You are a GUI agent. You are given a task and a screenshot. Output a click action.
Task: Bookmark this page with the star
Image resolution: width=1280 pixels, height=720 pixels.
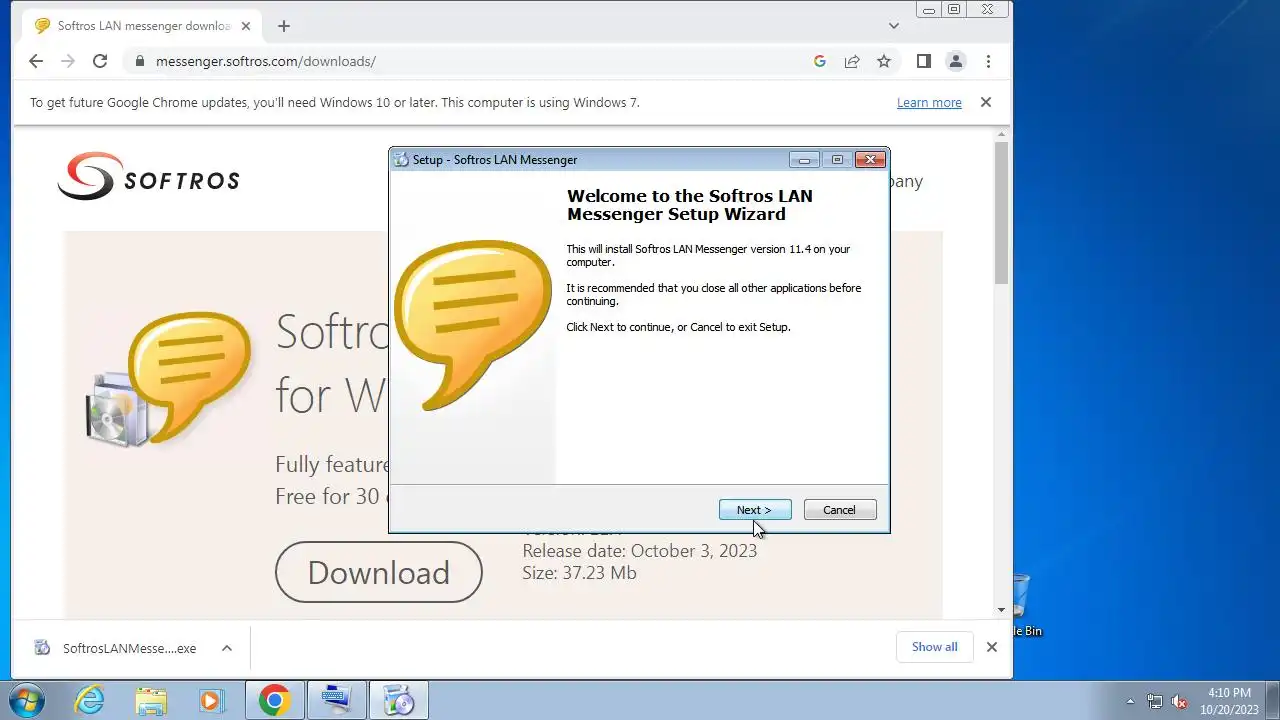884,61
